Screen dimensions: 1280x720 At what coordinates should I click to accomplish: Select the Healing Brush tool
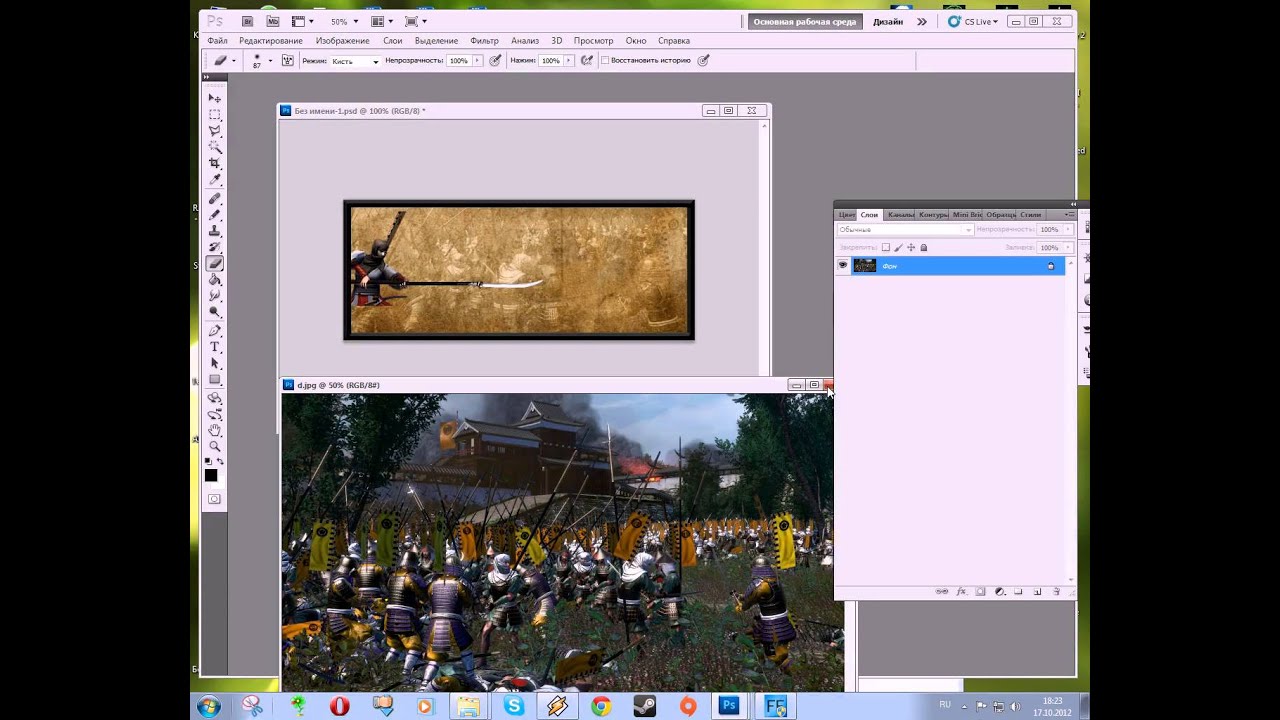[214, 198]
